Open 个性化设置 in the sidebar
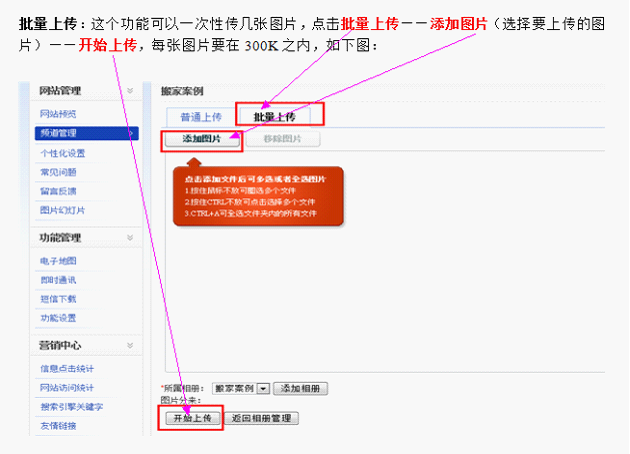Viewport: 630px width, 454px height. pos(62,153)
